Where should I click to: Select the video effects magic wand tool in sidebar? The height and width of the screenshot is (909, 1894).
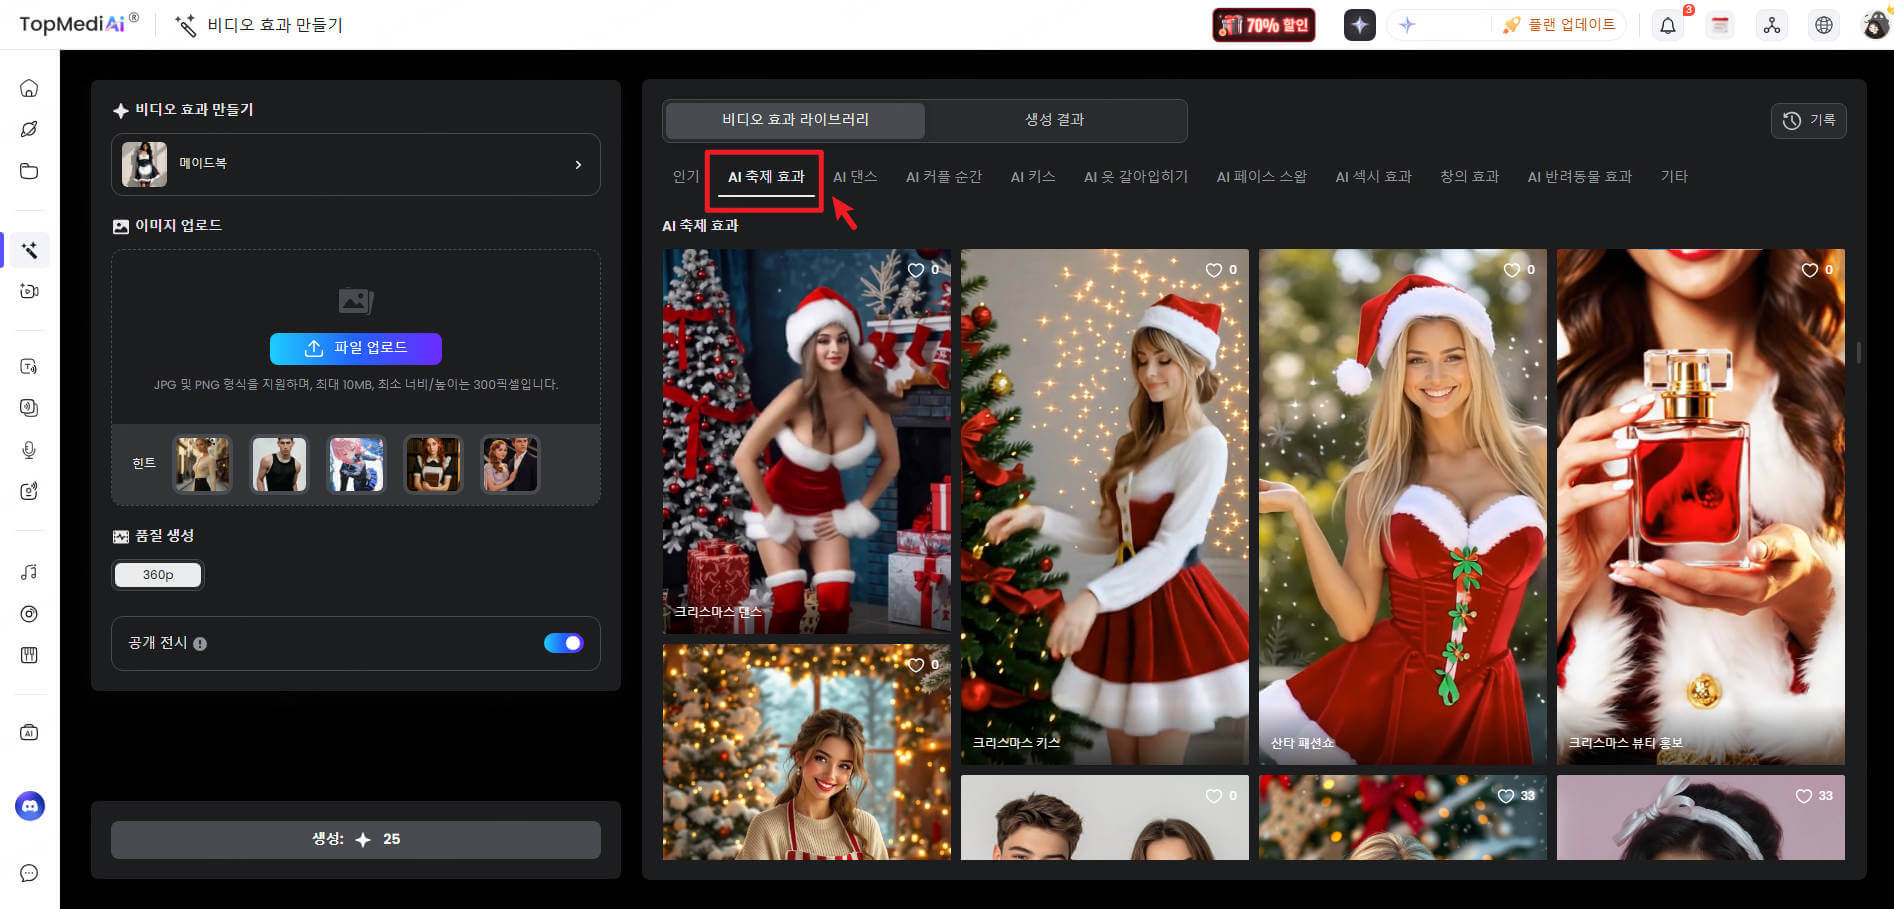point(29,250)
